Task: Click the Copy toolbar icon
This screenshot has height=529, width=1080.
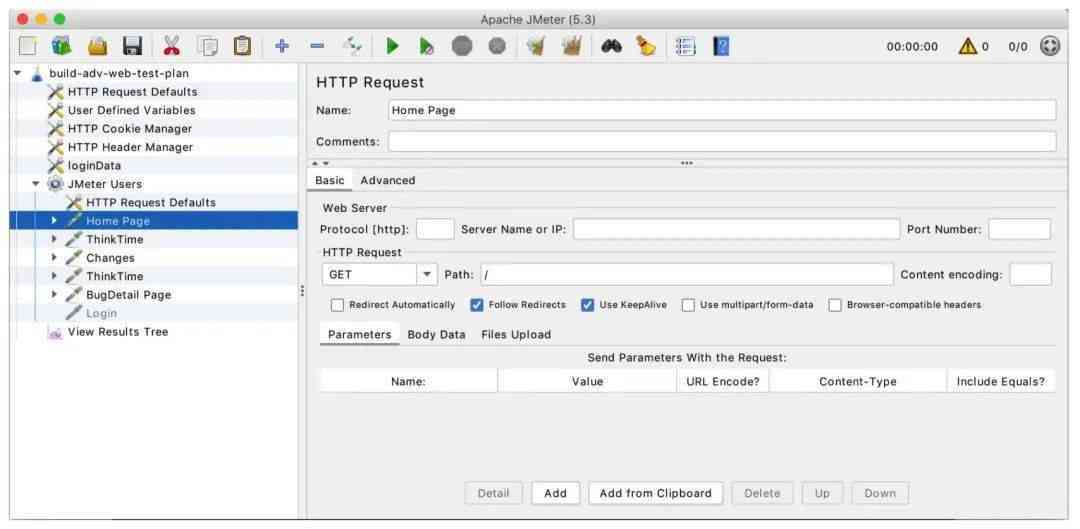Action: coord(207,46)
